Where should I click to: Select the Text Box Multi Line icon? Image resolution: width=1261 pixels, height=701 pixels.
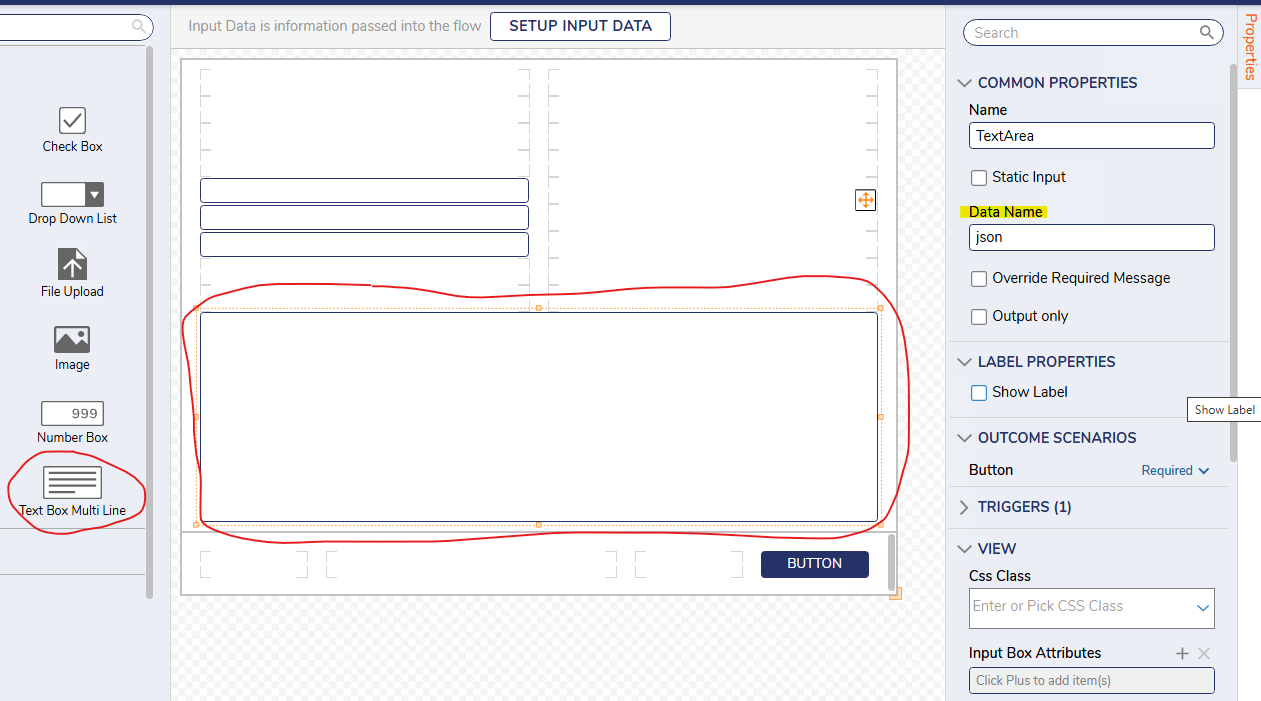pyautogui.click(x=72, y=483)
